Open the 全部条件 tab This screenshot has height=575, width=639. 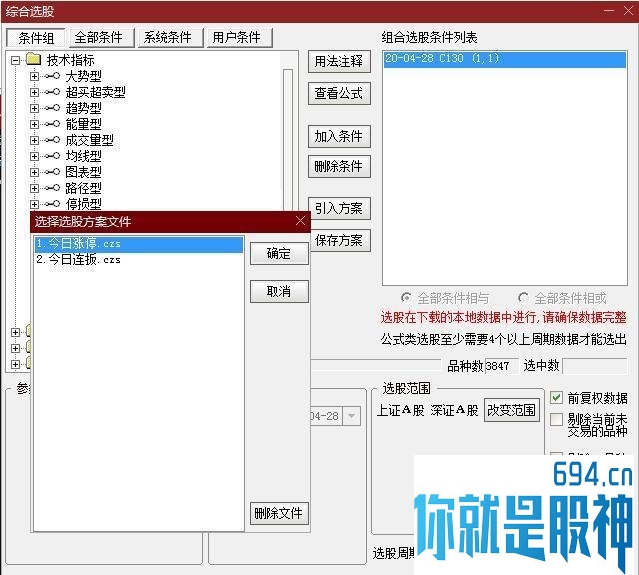[101, 37]
